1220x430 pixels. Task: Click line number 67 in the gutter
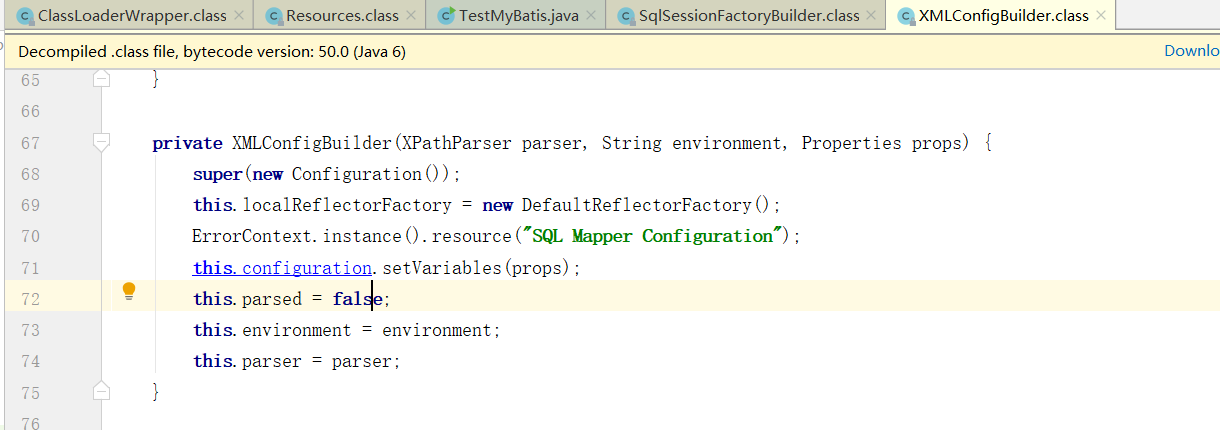tap(29, 143)
